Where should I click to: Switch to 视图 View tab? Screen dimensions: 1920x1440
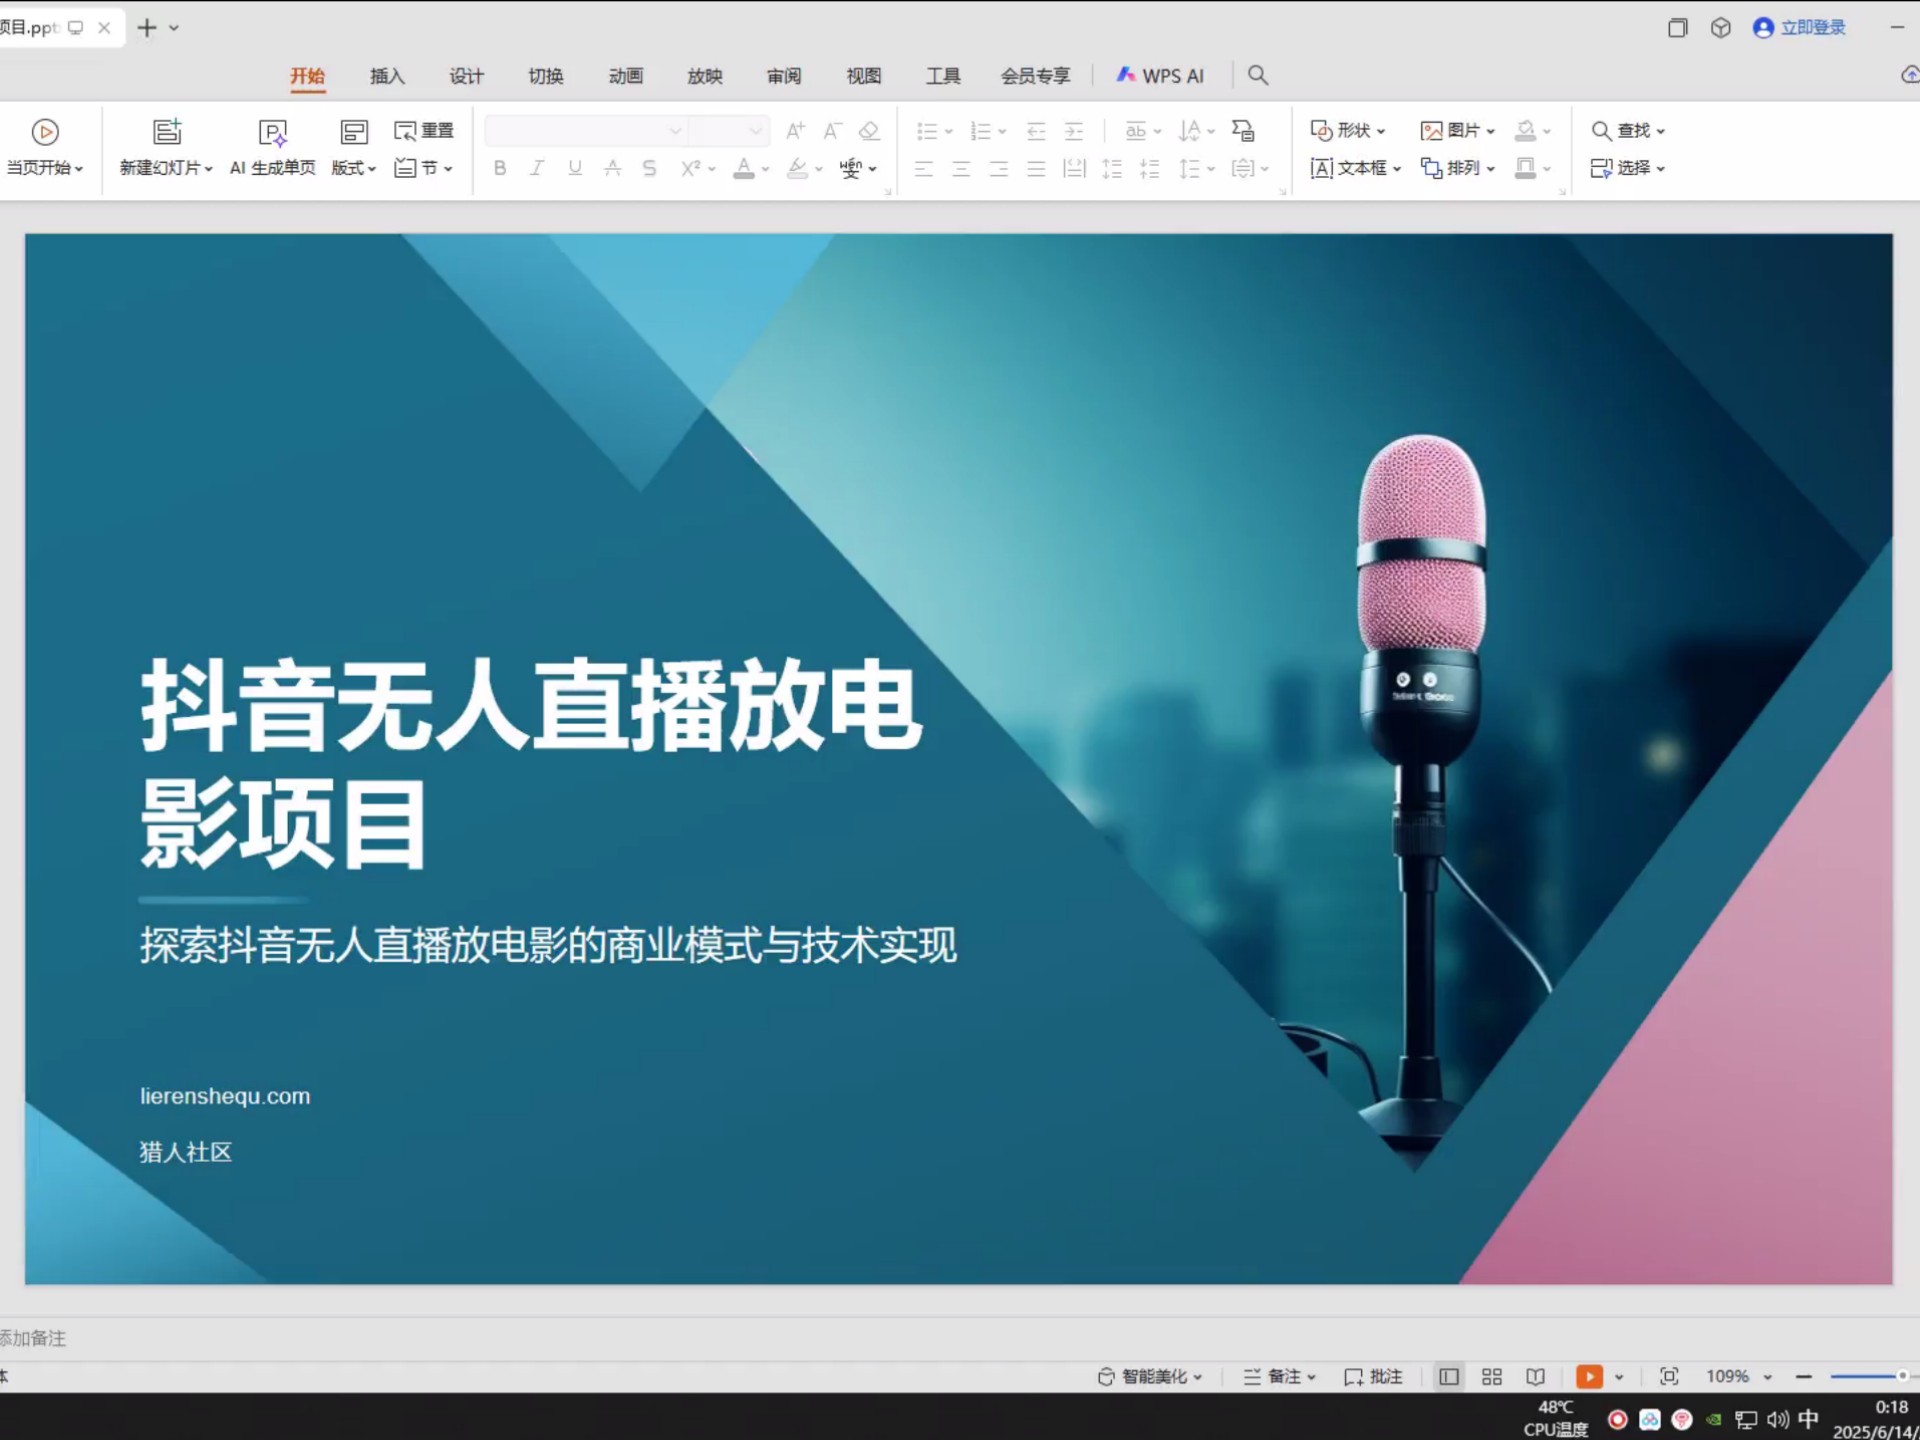click(864, 76)
